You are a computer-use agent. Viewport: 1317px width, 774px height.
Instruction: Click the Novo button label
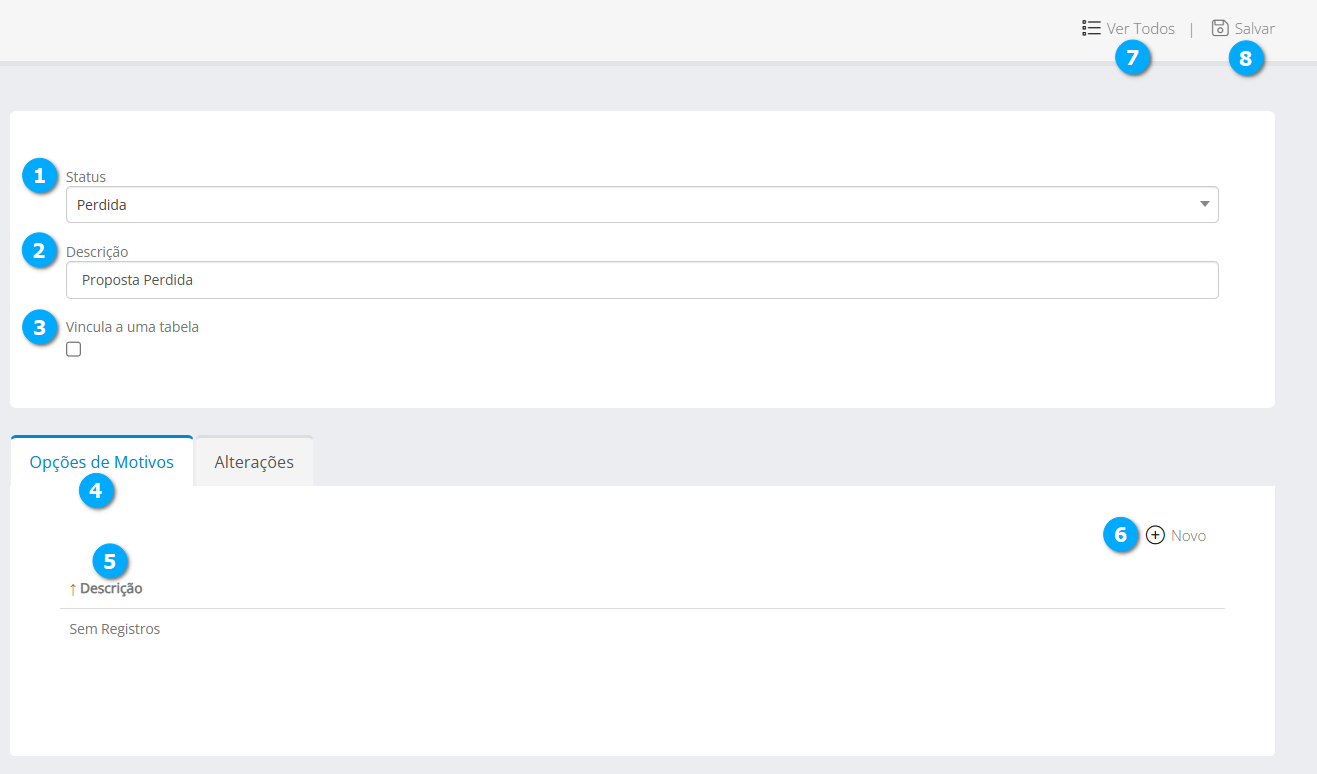tap(1188, 536)
